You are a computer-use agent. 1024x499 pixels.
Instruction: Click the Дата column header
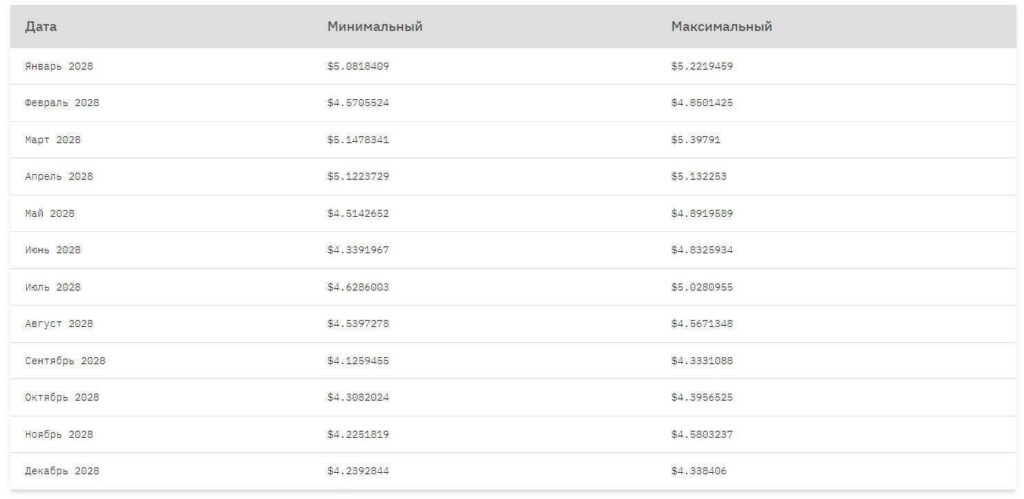tap(41, 27)
